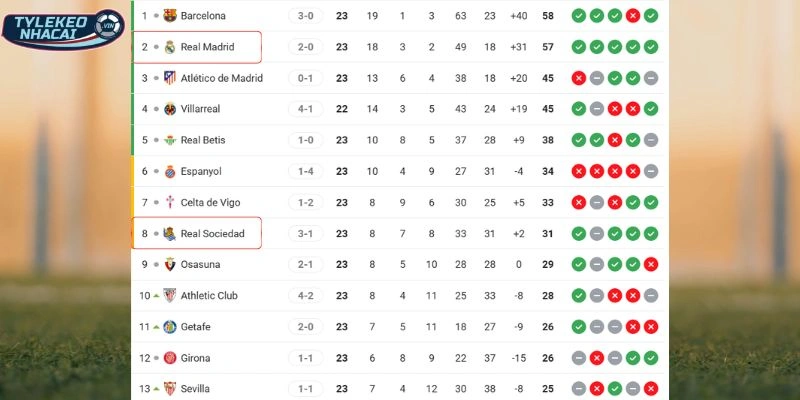Open the Sevilla team page

(x=195, y=388)
